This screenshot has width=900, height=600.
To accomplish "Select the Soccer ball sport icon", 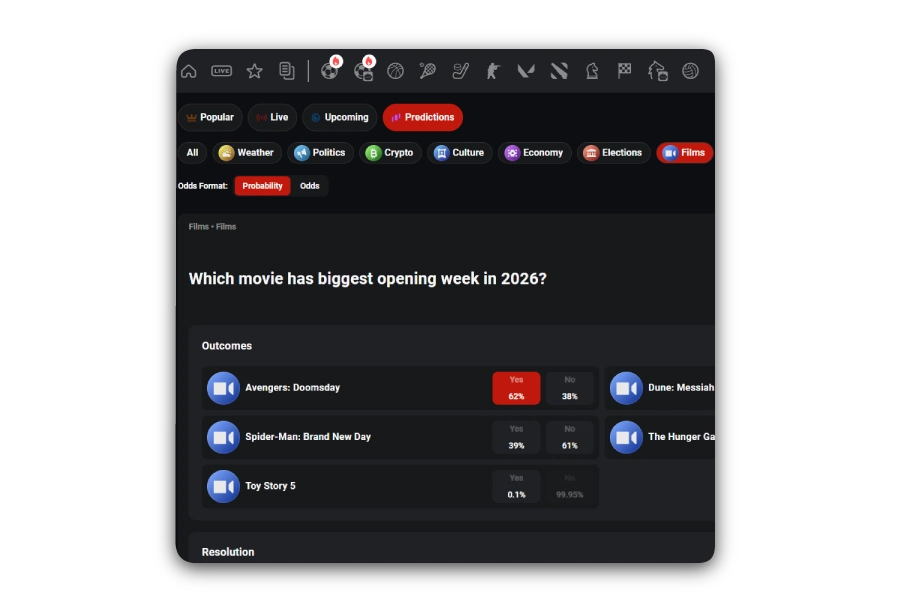I will (329, 71).
